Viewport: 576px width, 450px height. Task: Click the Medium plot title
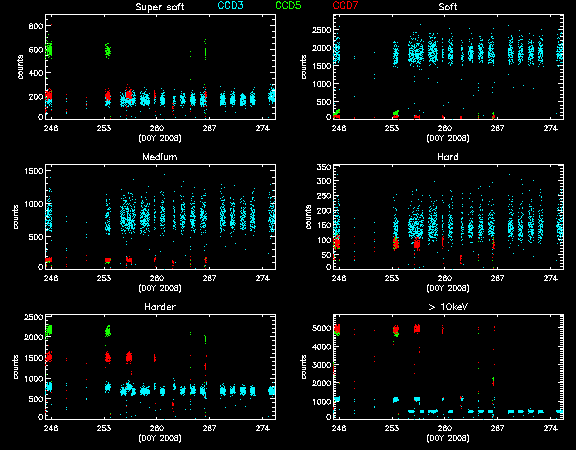160,157
